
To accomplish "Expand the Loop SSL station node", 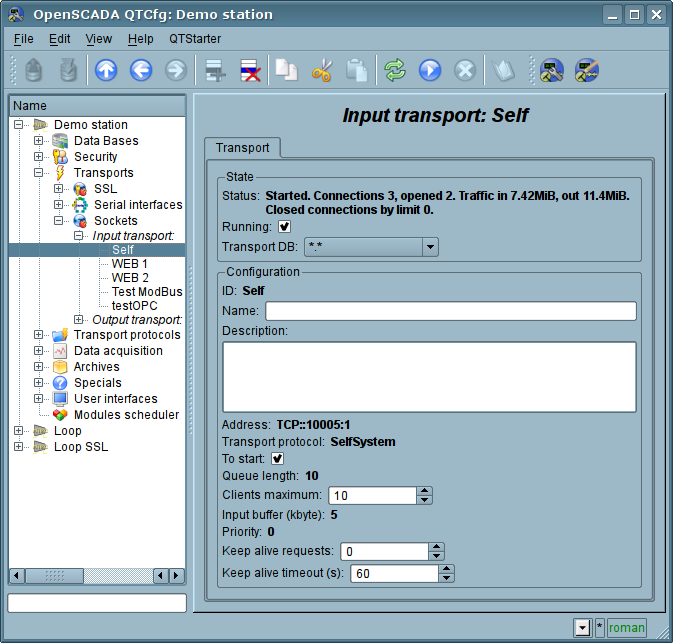I will 18,446.
